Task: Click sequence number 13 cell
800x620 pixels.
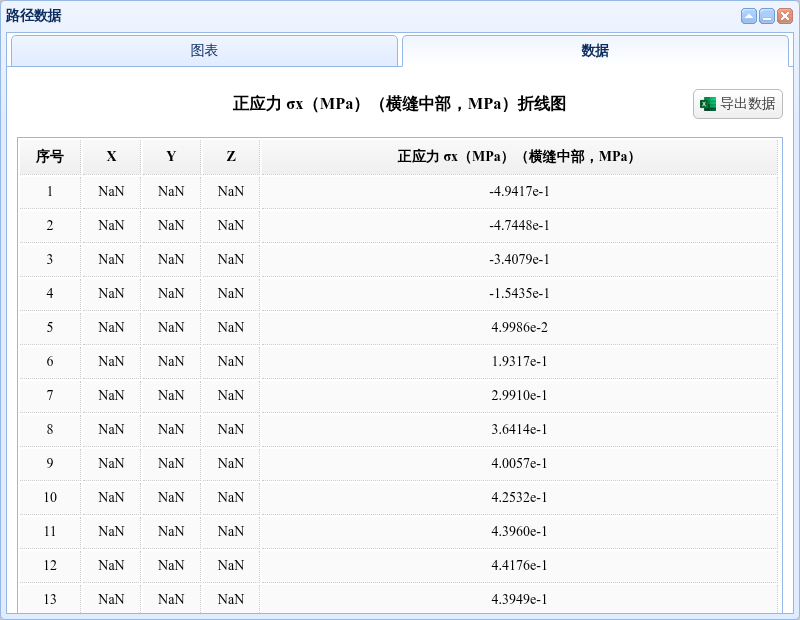Action: tap(49, 599)
